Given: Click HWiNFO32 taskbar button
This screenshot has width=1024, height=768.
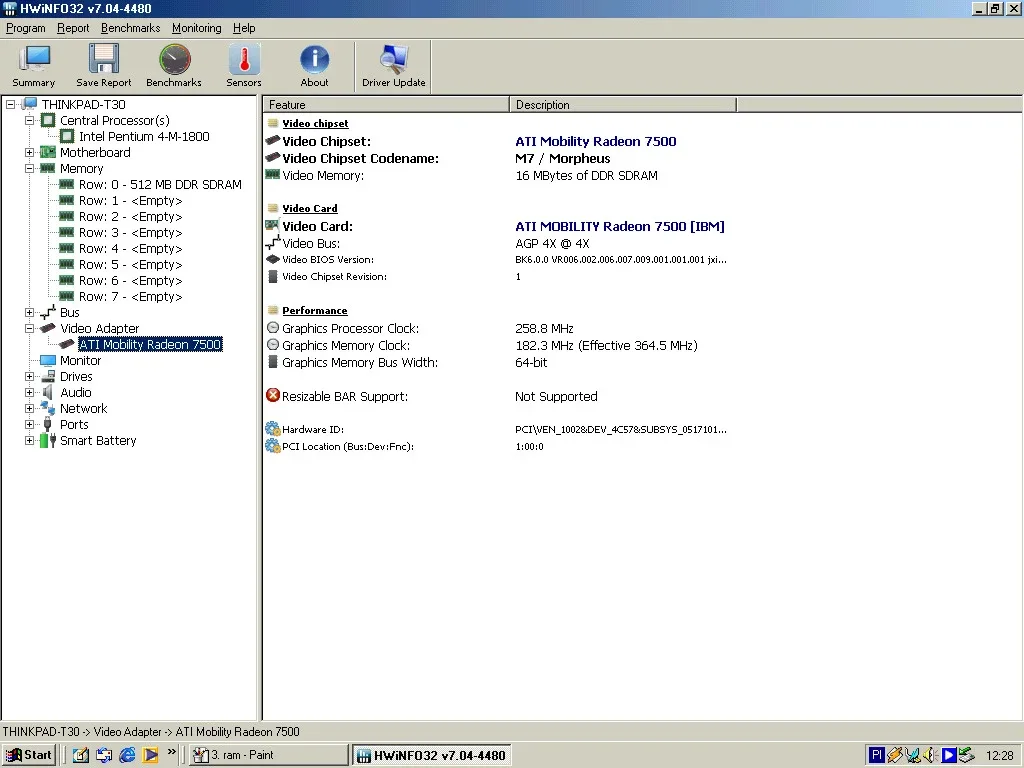Looking at the screenshot, I should 432,755.
